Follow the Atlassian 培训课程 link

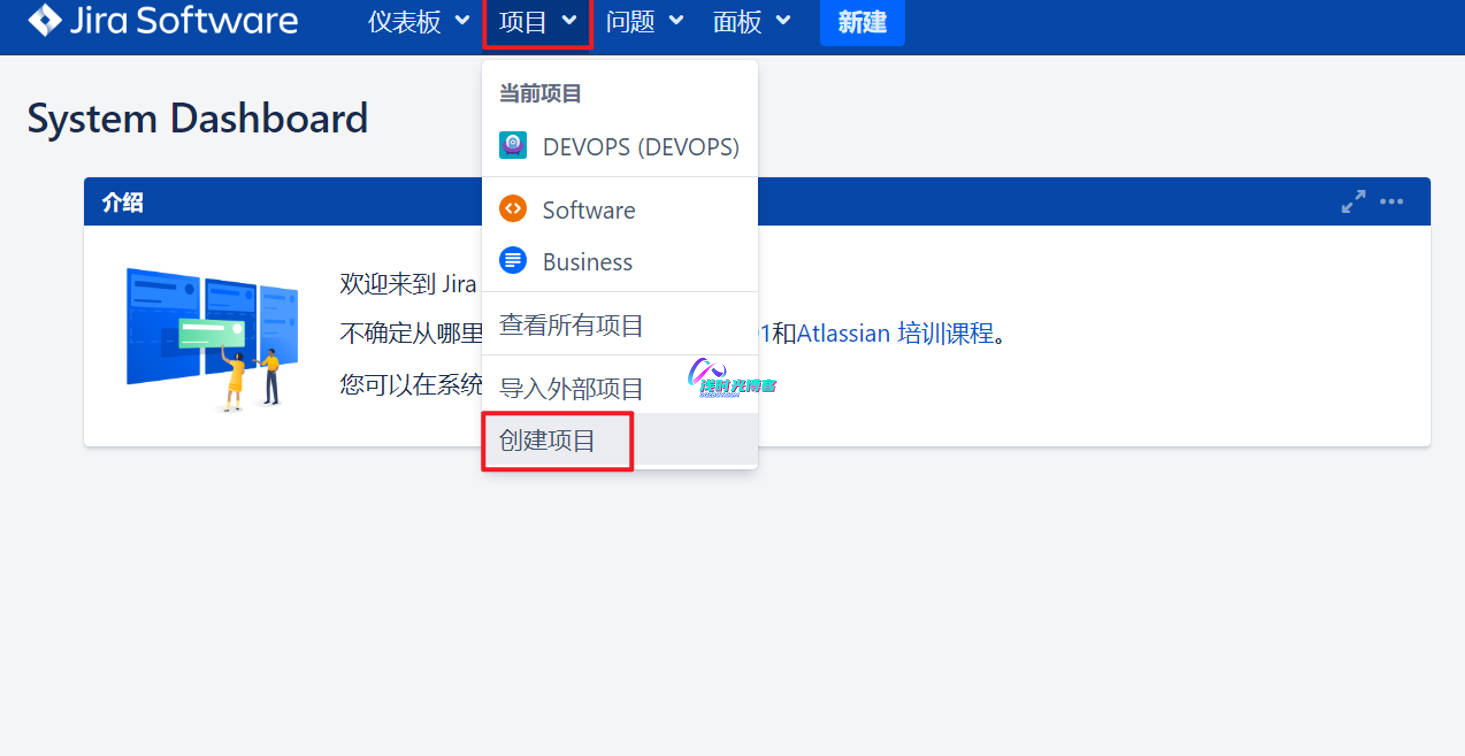pos(895,333)
